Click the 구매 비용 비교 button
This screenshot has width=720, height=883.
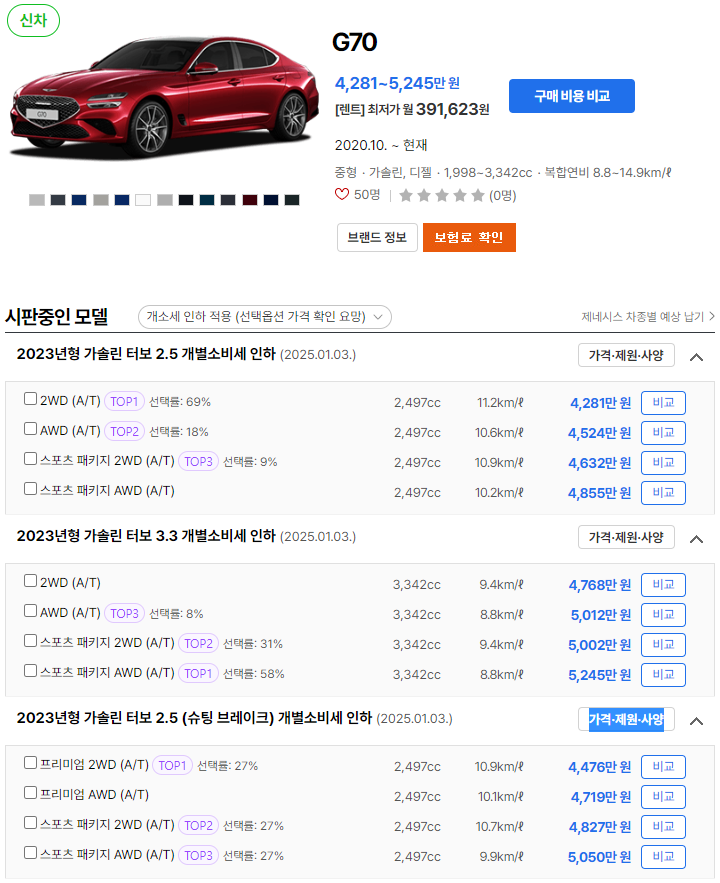[x=572, y=96]
